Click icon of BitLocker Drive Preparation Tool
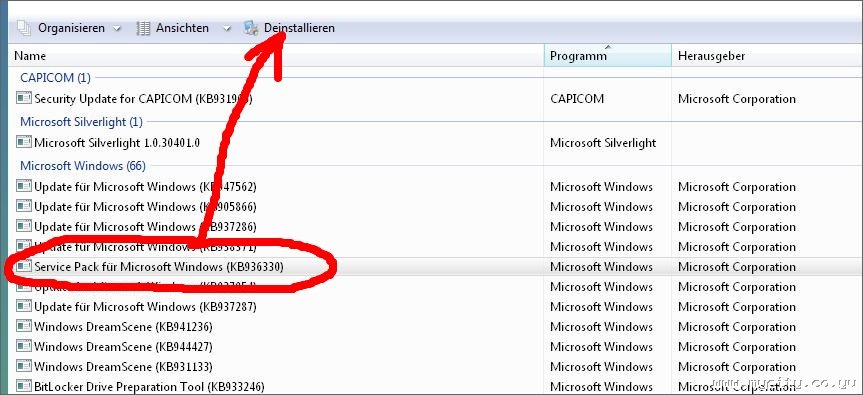Viewport: 863px width, 395px height. click(x=24, y=386)
